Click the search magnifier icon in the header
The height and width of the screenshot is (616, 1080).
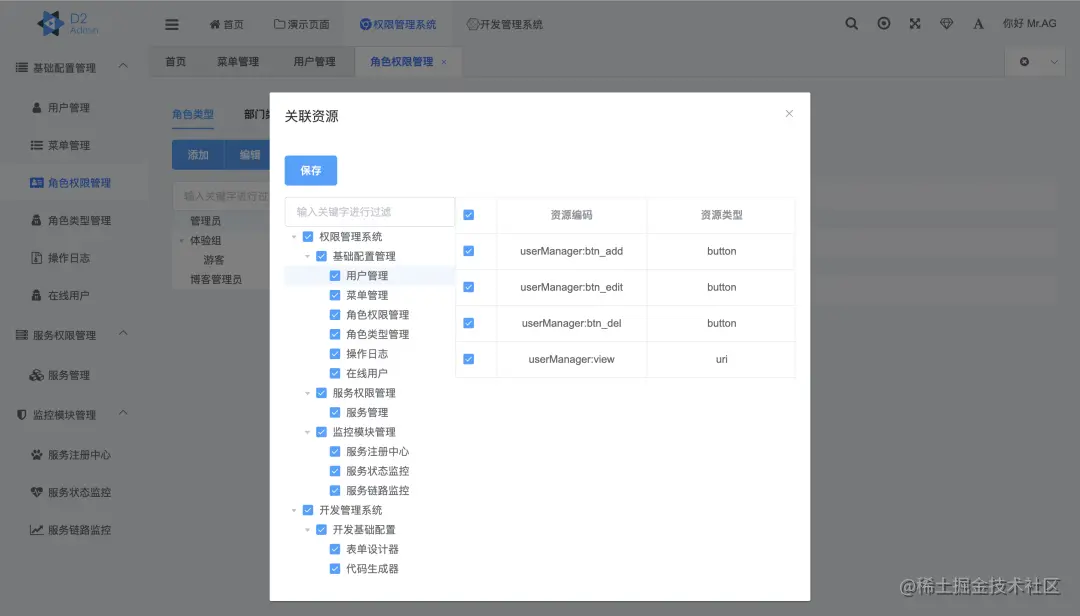click(851, 23)
